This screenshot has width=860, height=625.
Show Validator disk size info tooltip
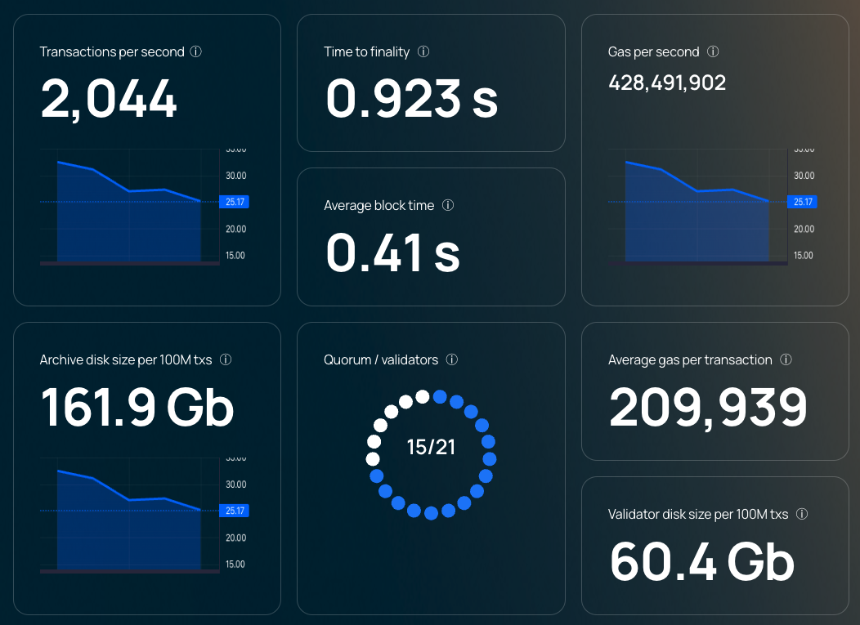[x=802, y=514]
